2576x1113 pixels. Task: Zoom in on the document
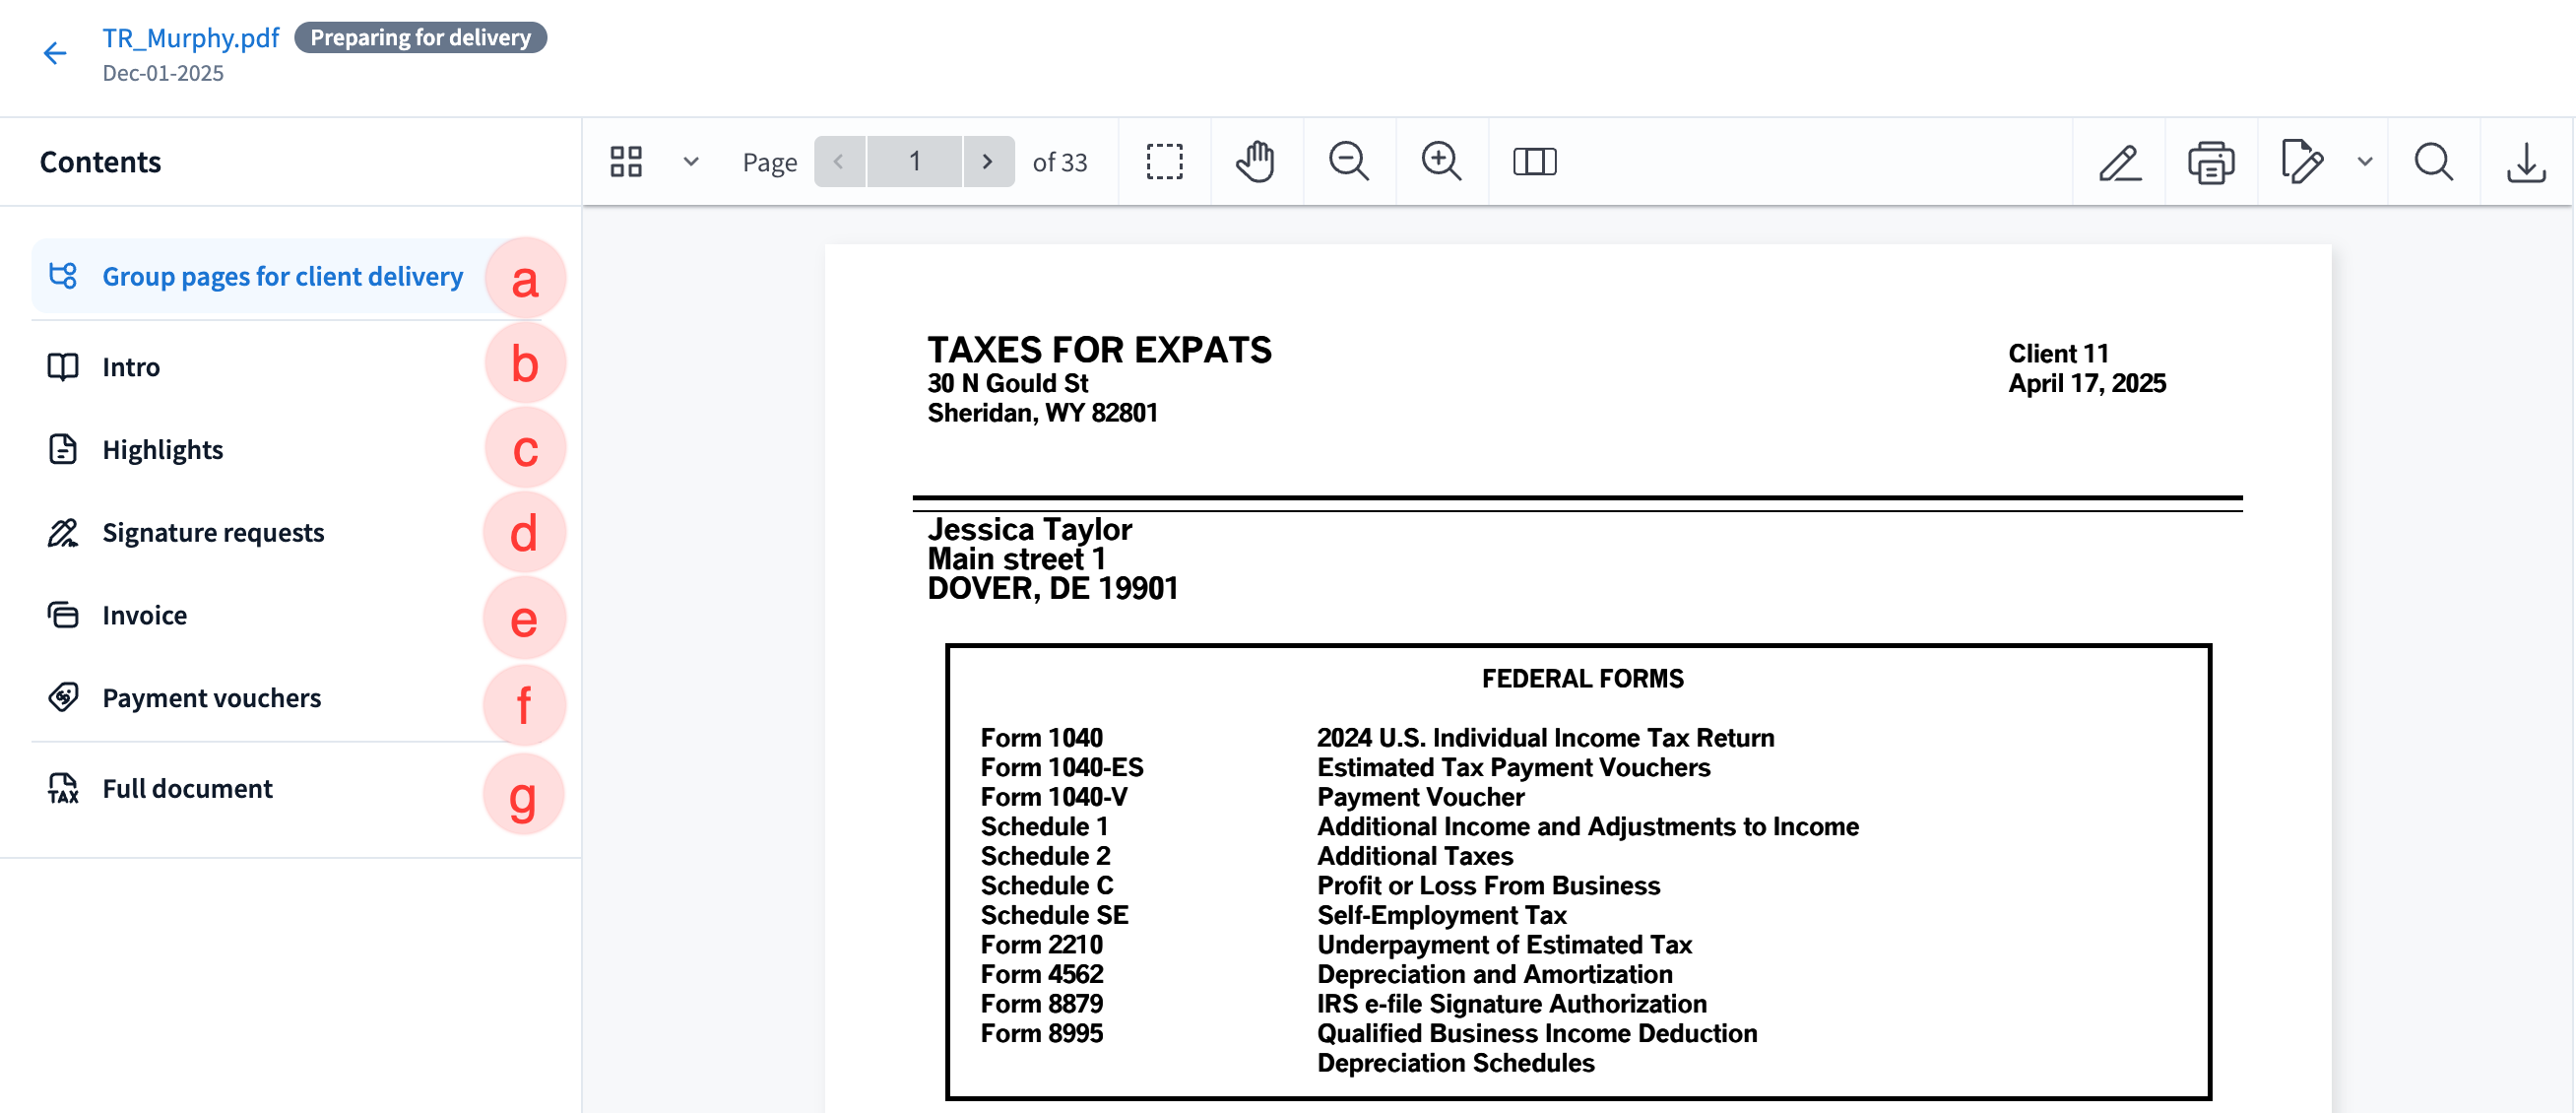click(1442, 162)
